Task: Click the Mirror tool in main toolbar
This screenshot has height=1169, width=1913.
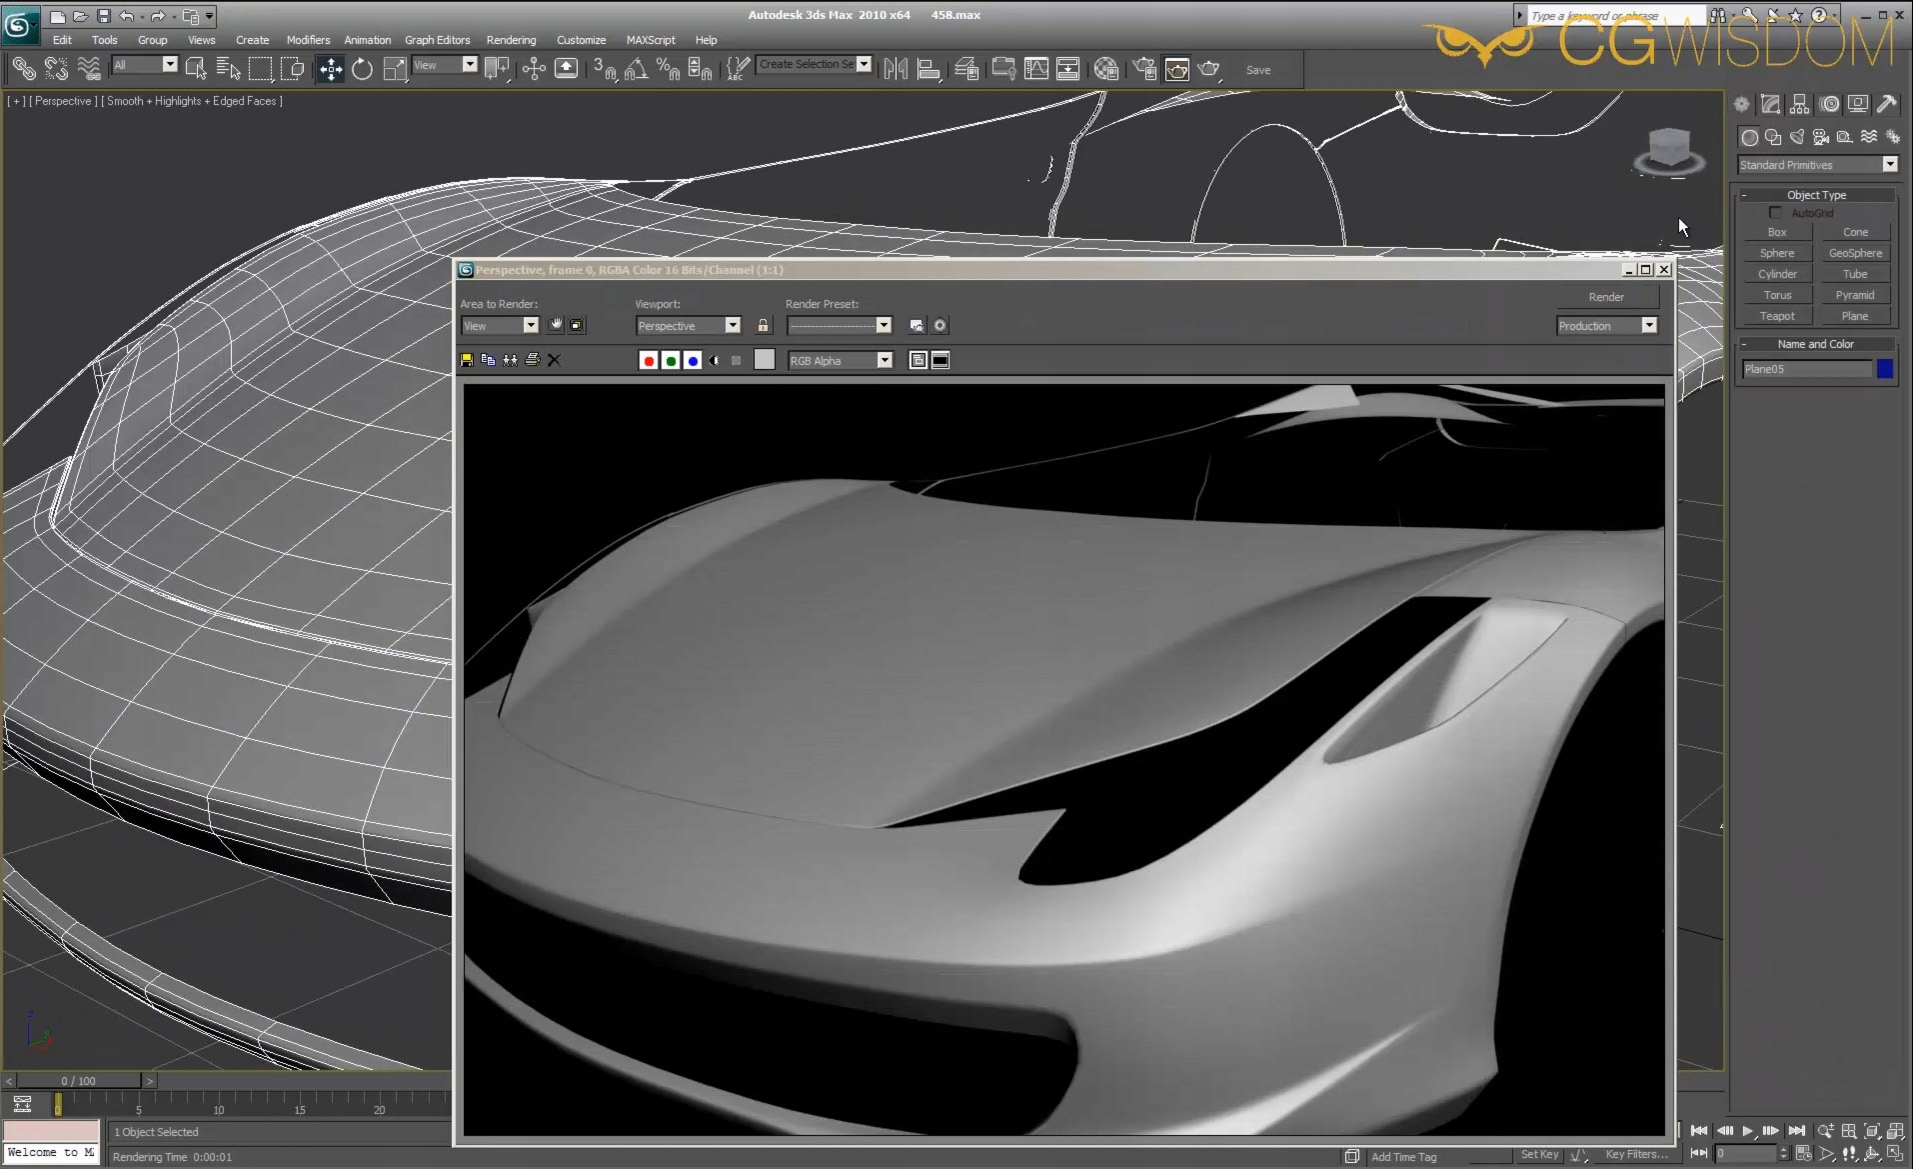Action: (895, 69)
